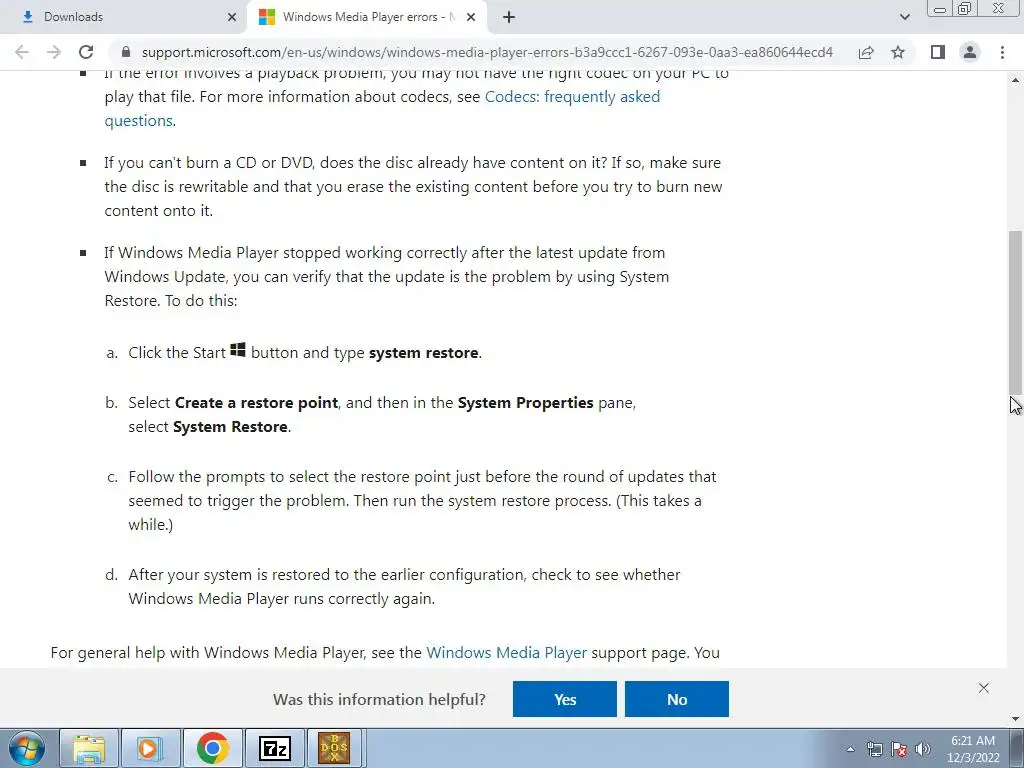Restore down the Chrome window
1024x768 pixels.
(964, 9)
